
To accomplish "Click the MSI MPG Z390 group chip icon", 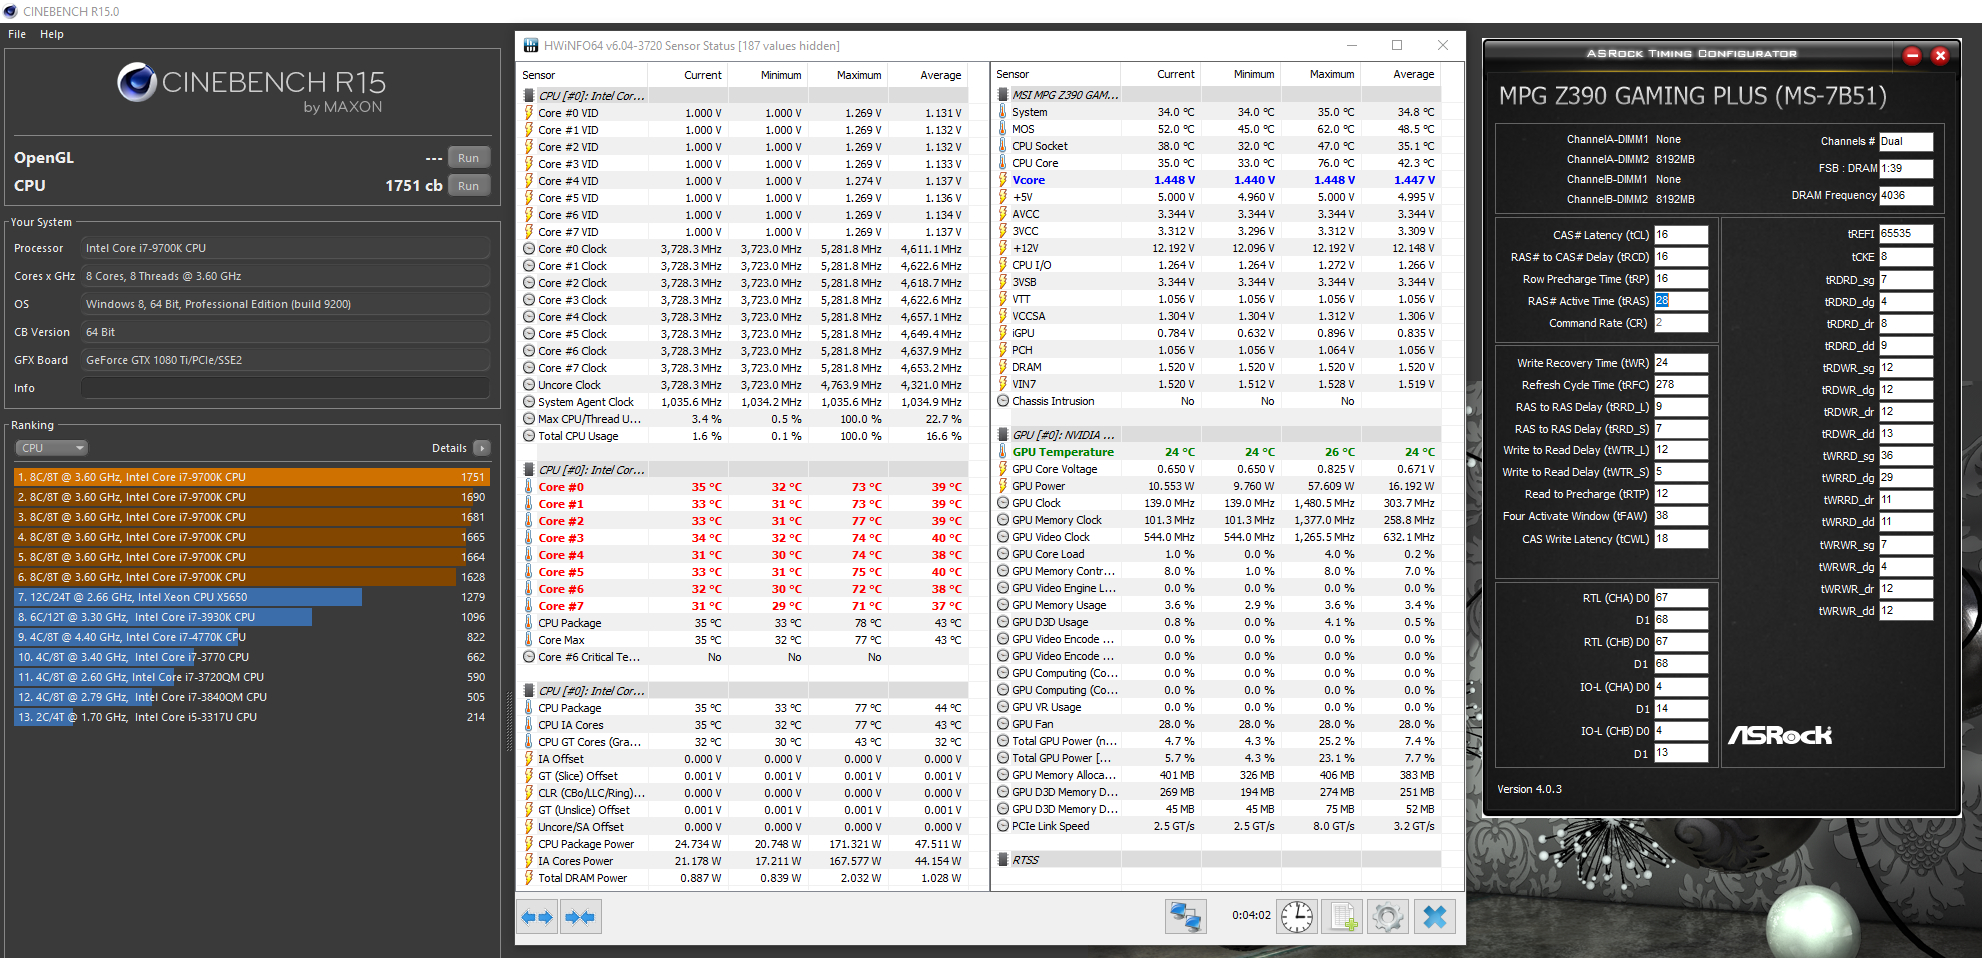I will pyautogui.click(x=1003, y=95).
